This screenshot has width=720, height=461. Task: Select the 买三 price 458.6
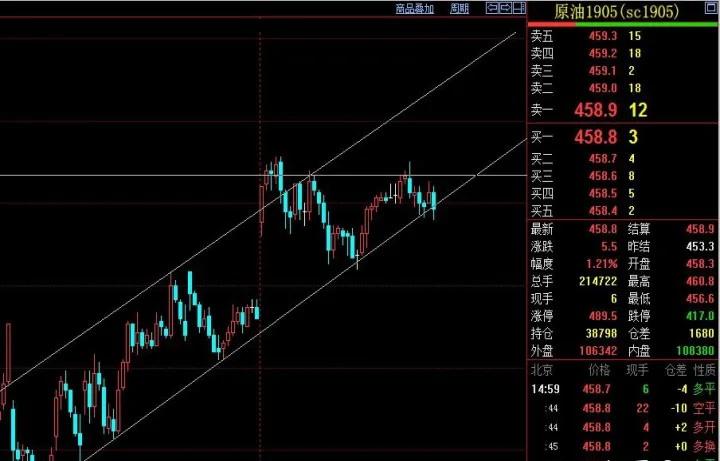click(603, 176)
